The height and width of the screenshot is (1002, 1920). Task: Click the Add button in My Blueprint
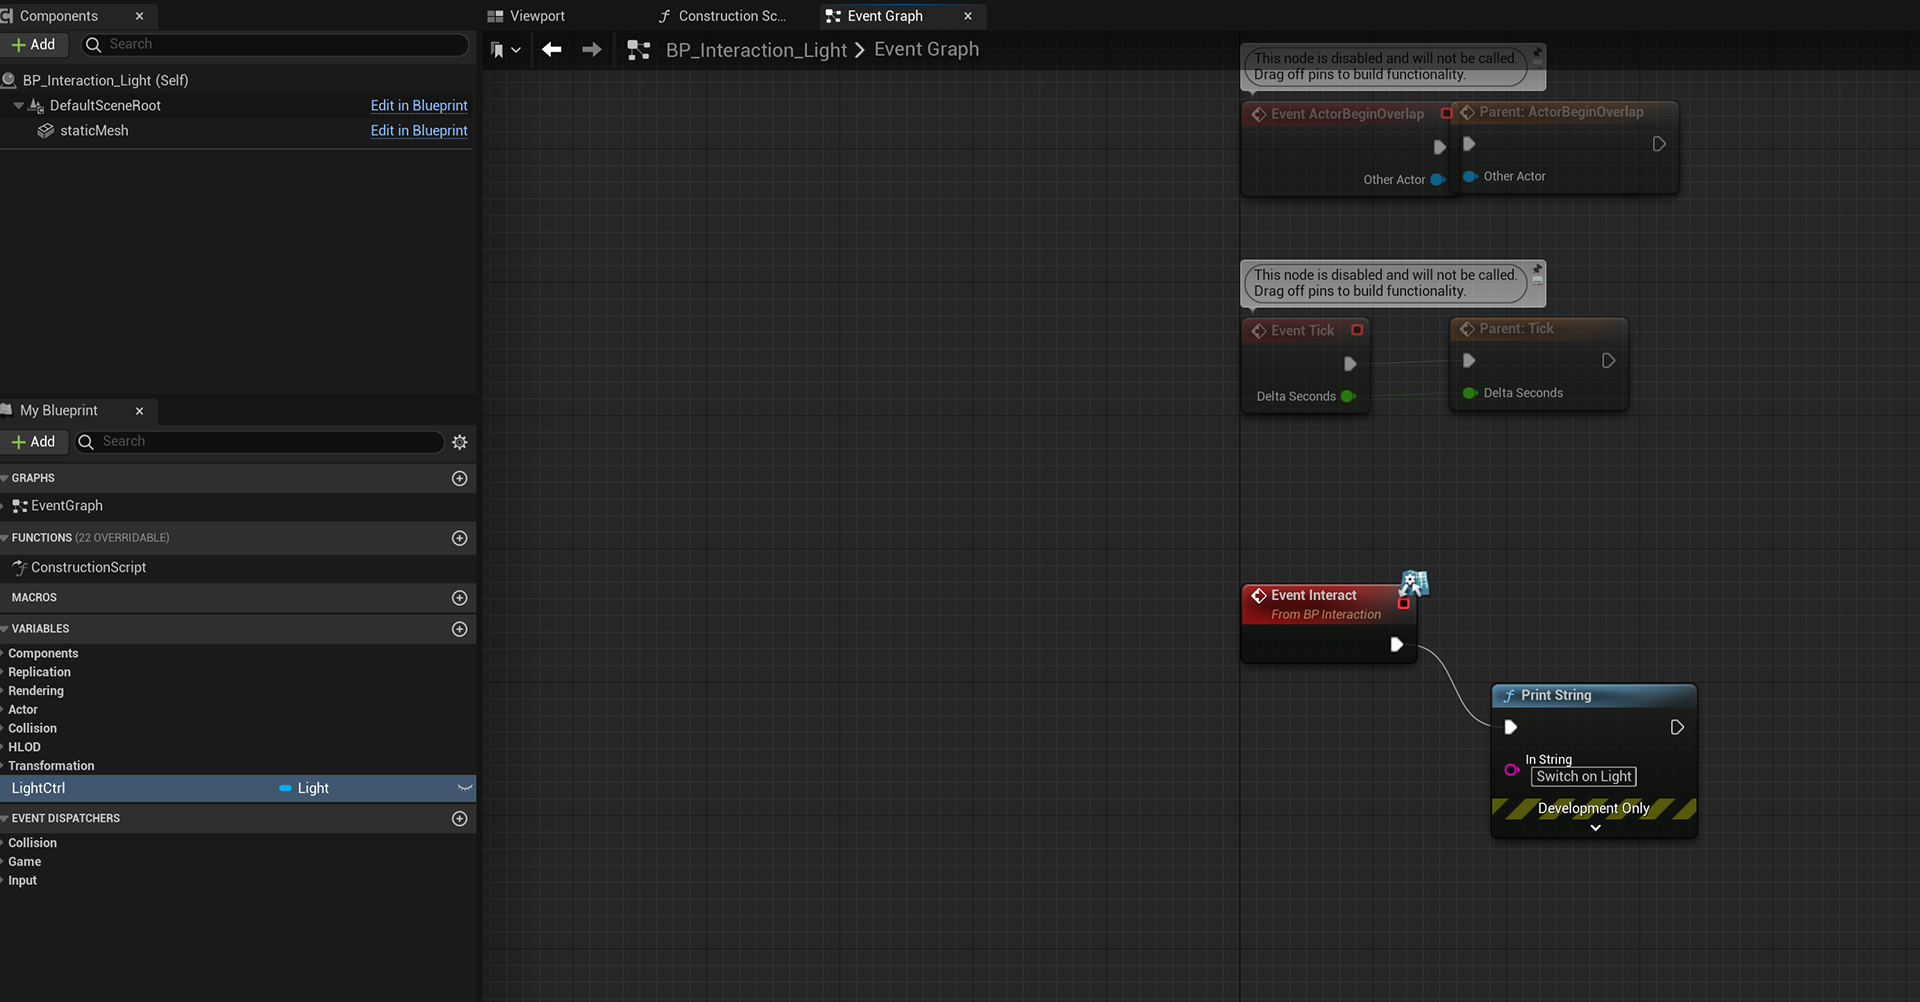[x=33, y=442]
